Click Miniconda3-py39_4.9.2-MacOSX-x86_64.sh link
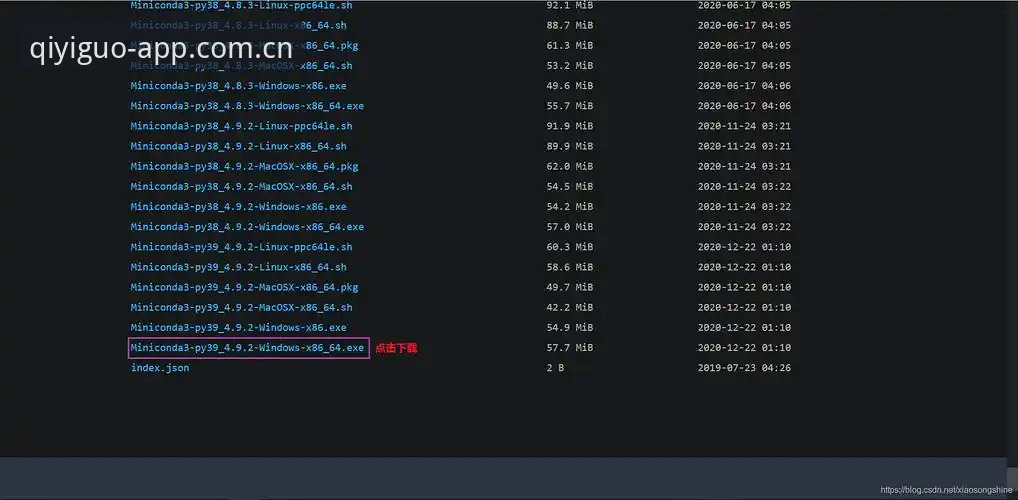 242,308
